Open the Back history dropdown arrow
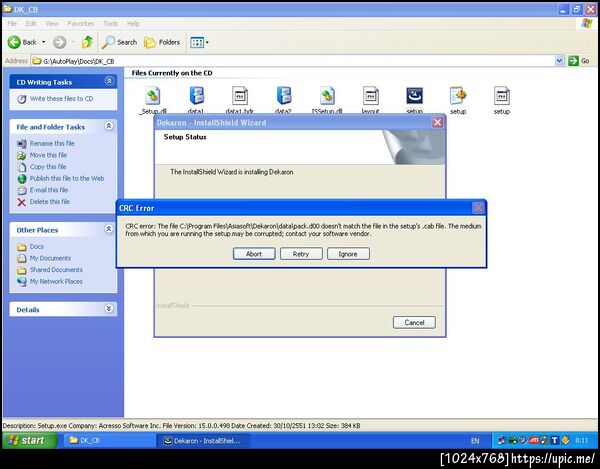 pos(43,42)
